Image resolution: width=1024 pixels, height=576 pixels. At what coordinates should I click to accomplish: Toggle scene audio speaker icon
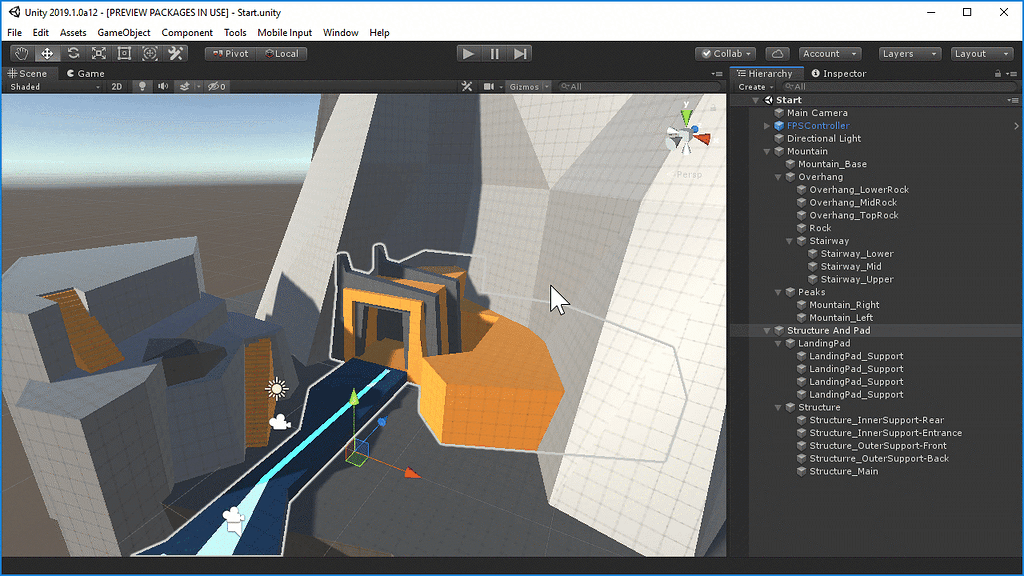pyautogui.click(x=163, y=86)
